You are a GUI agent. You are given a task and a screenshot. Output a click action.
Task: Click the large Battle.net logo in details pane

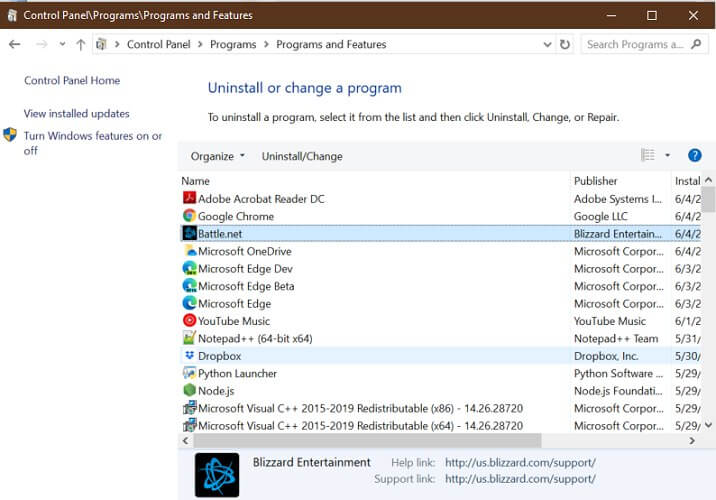(x=217, y=475)
